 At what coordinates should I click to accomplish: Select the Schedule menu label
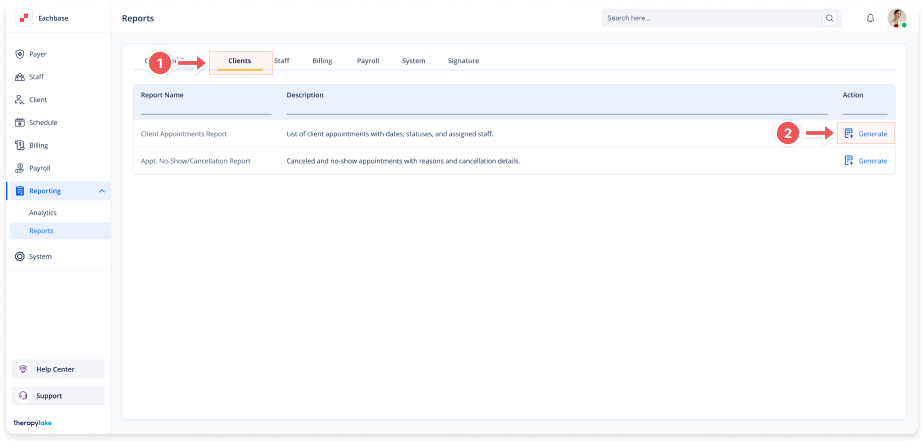pos(43,123)
